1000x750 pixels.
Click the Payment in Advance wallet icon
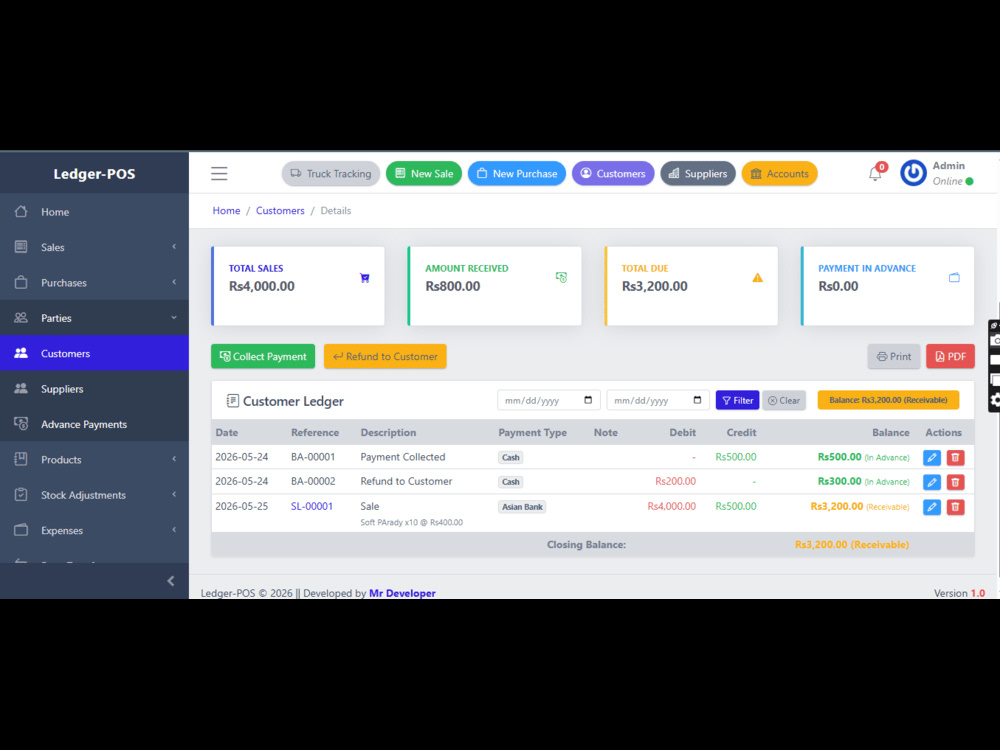(953, 277)
